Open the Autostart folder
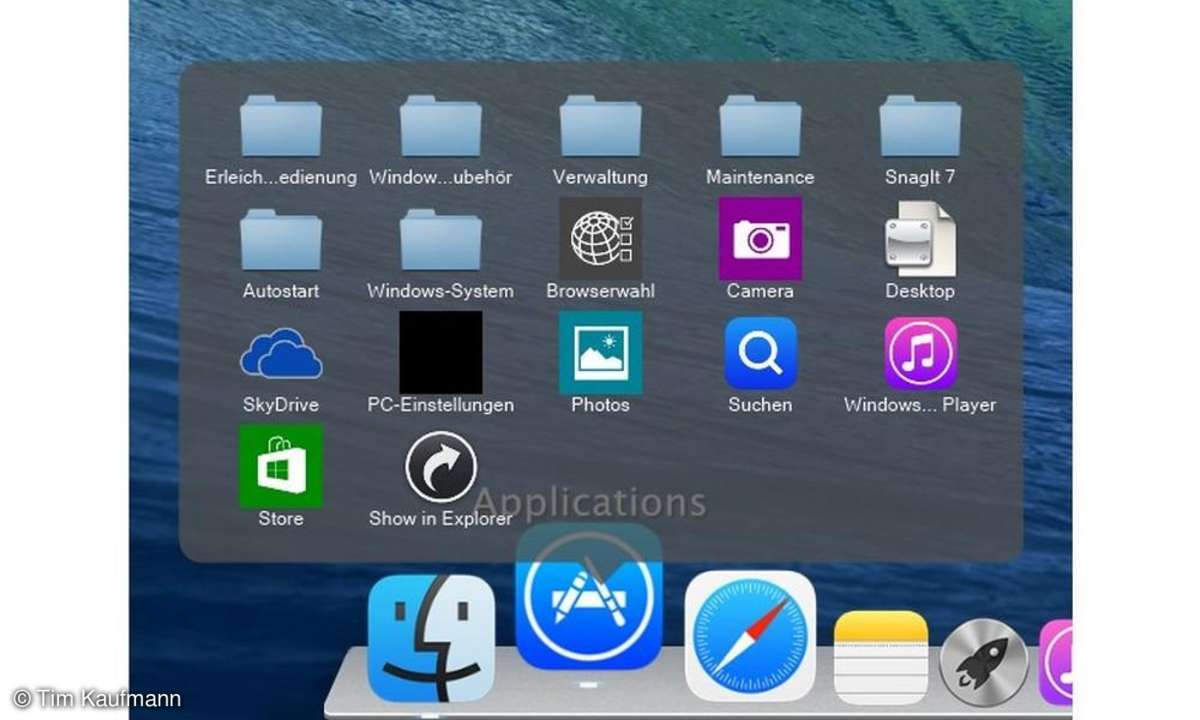 281,240
